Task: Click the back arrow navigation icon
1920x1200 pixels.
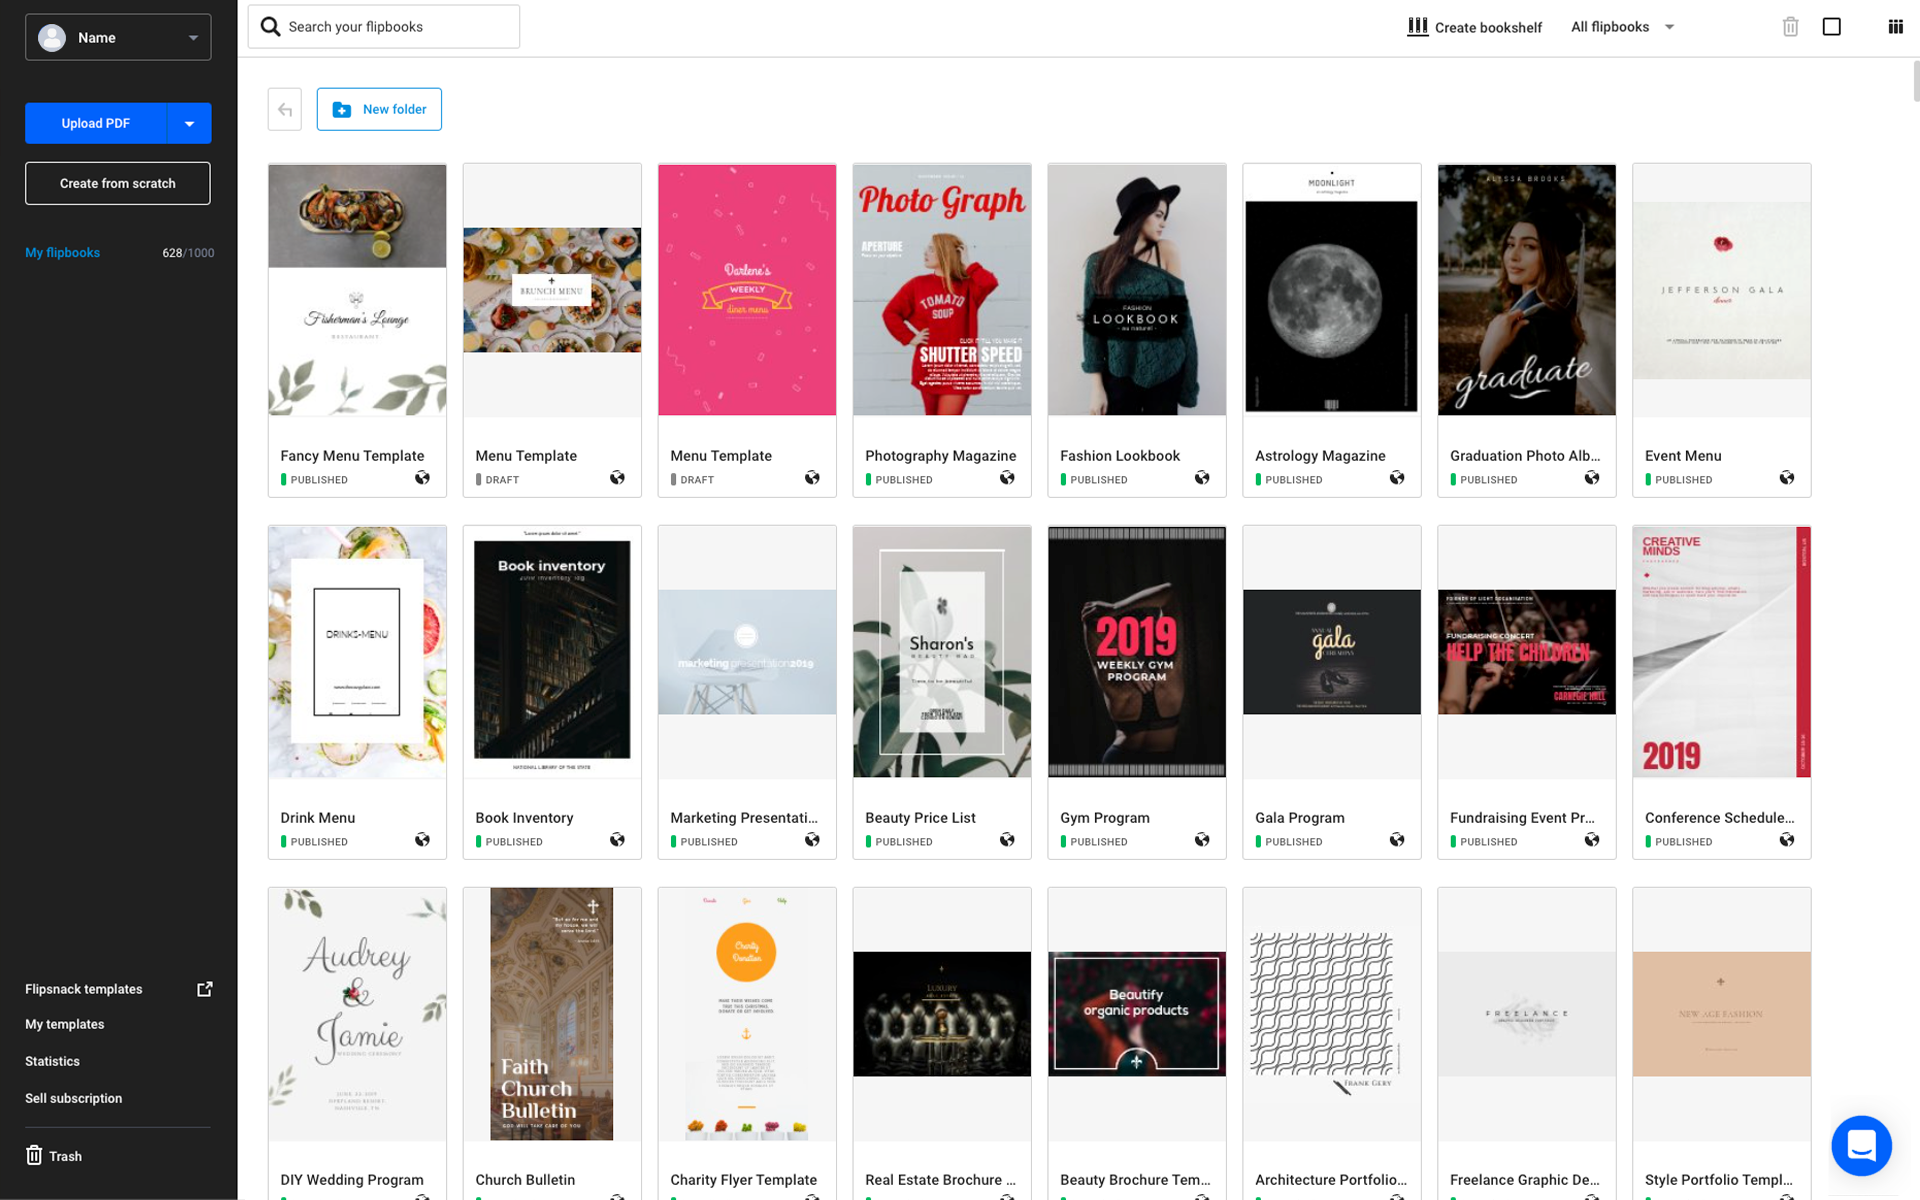Action: pyautogui.click(x=285, y=109)
